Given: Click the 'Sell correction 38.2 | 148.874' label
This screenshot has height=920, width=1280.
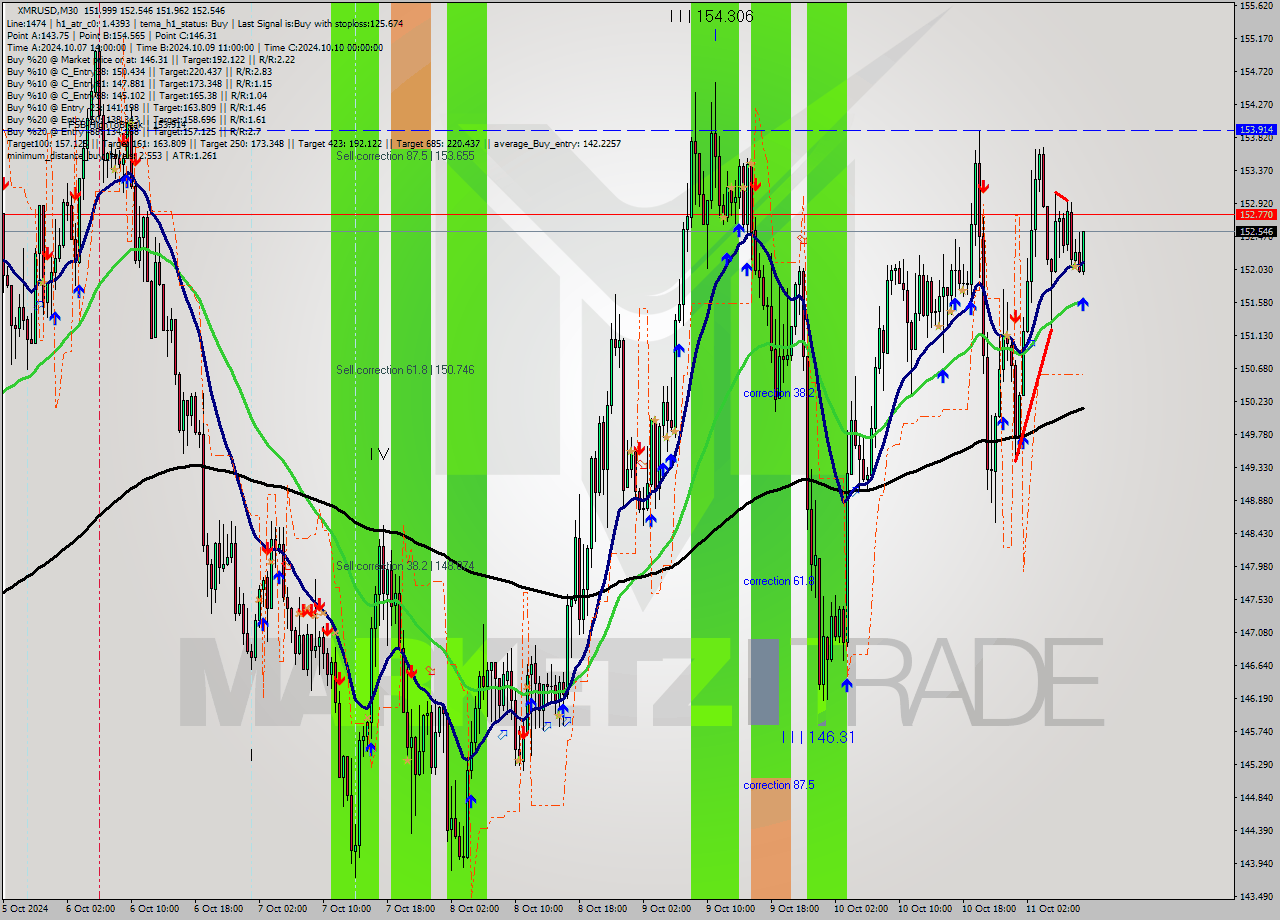Looking at the screenshot, I should coord(405,566).
